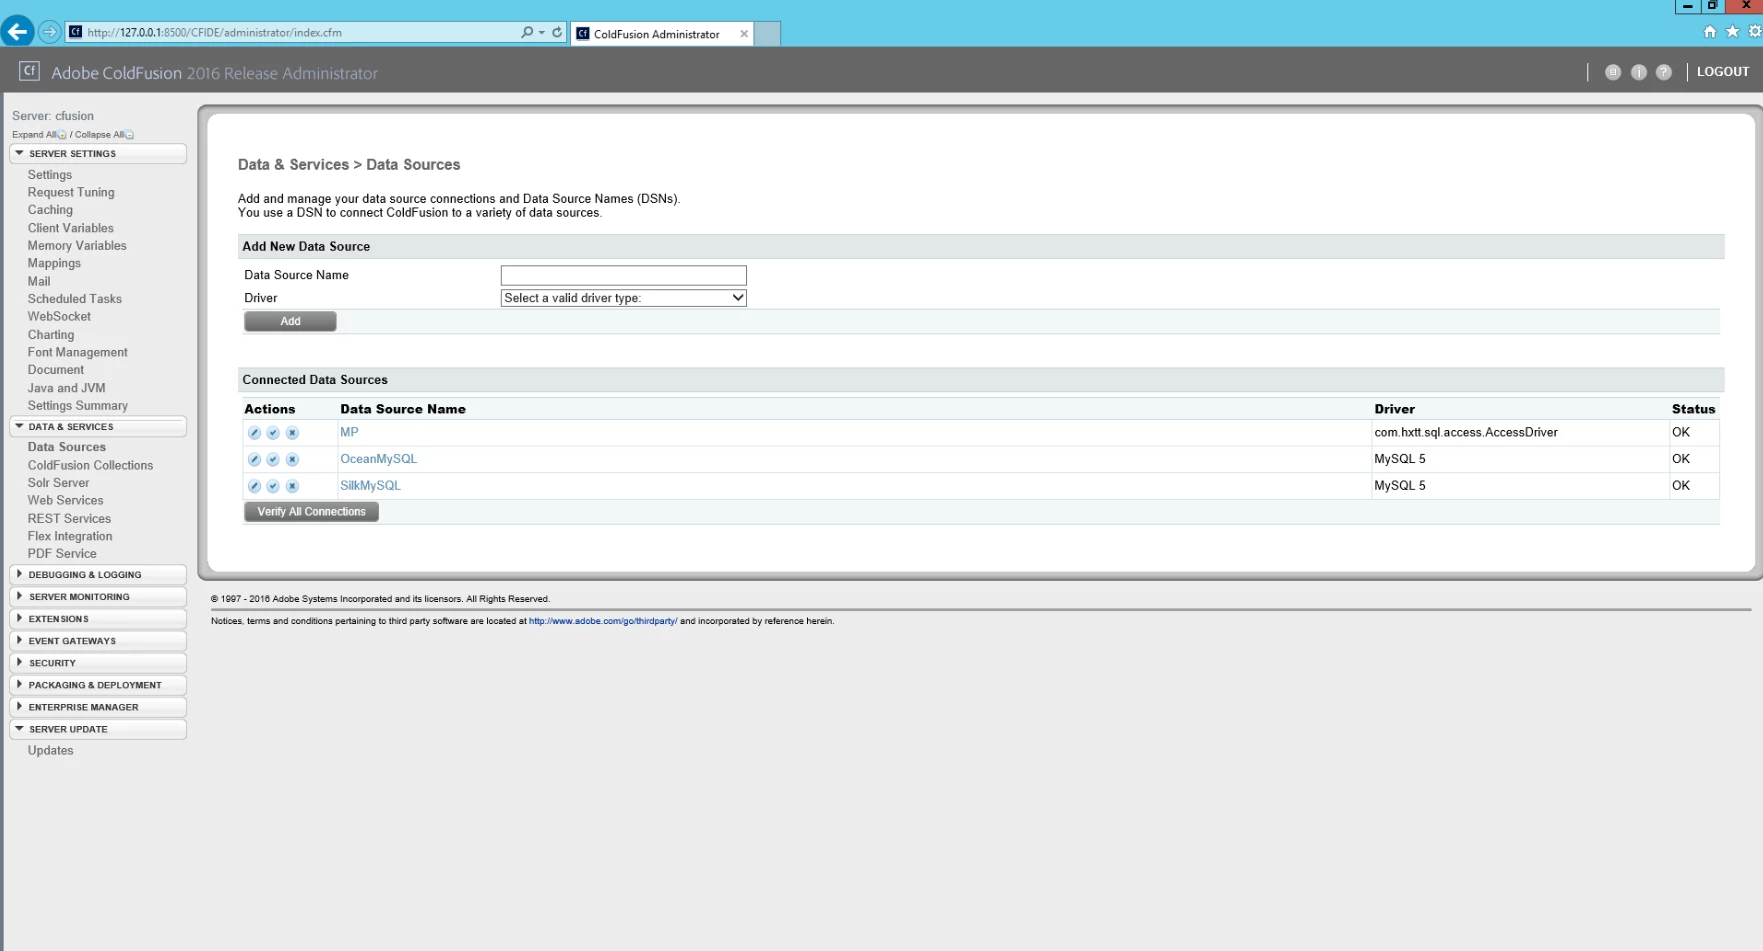
Task: Click the Collapse All icon in sidebar
Action: [x=129, y=135]
